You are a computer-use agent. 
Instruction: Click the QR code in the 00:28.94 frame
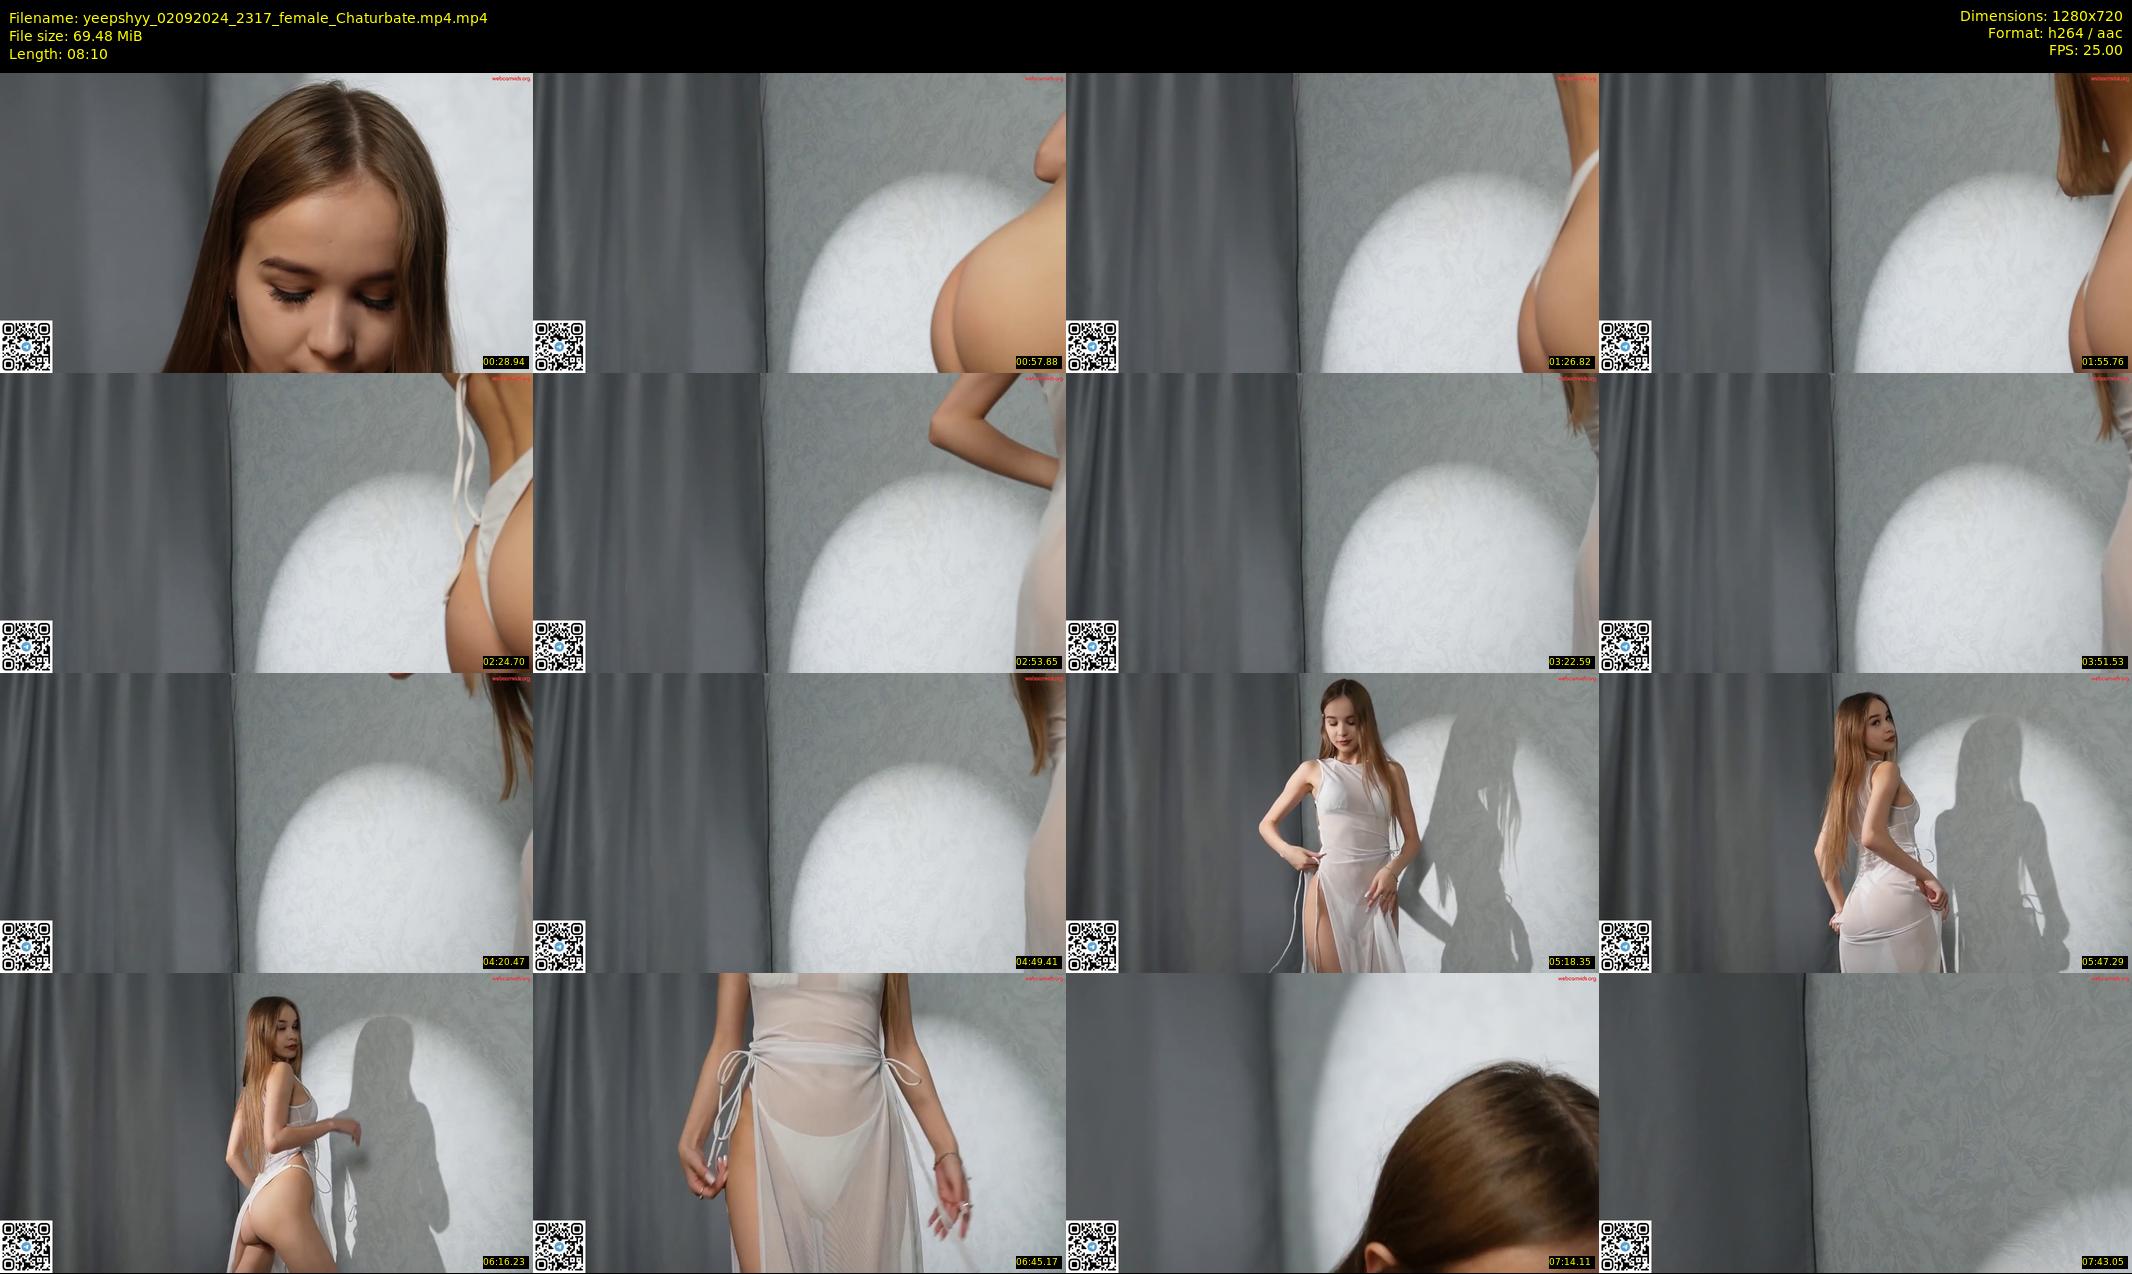coord(26,346)
